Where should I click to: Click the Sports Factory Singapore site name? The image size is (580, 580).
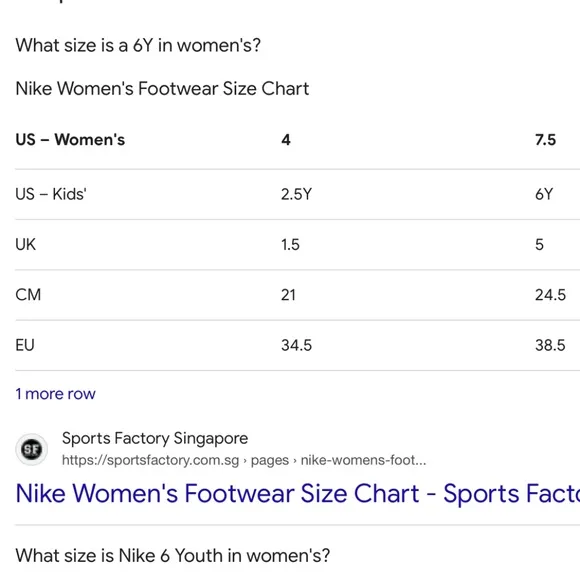click(x=155, y=438)
